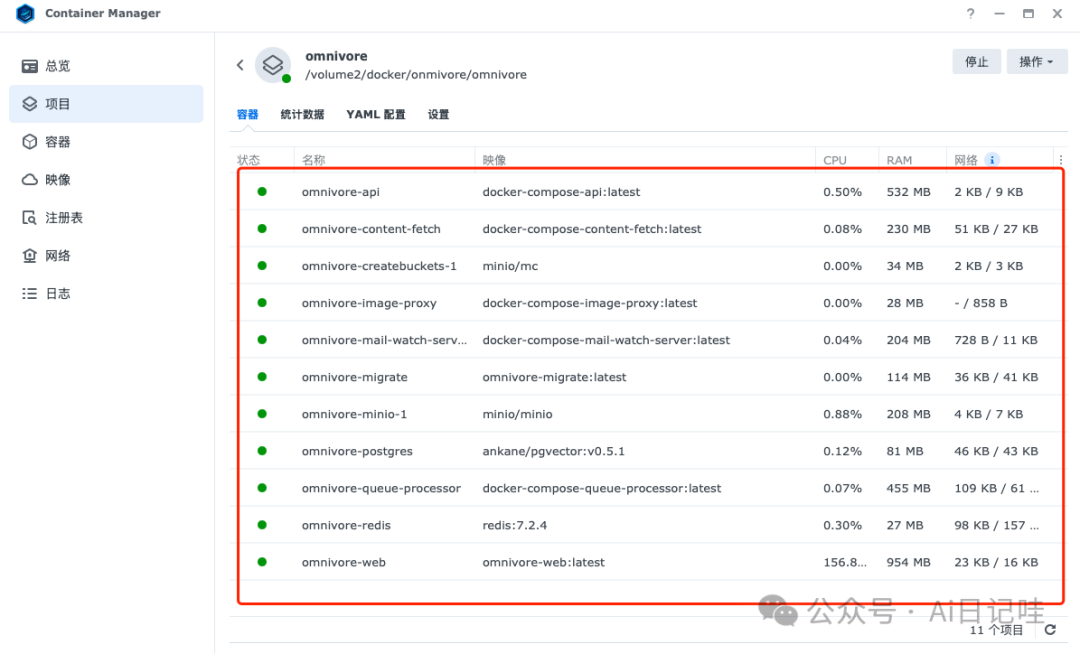The image size is (1080, 654).
Task: Sort by the CPU column header
Action: 835,160
